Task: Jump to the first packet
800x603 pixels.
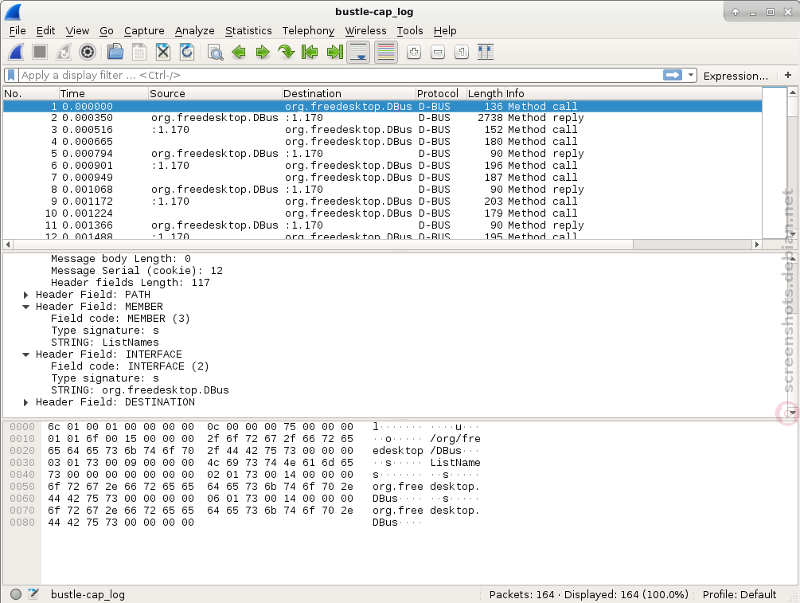Action: pos(310,52)
